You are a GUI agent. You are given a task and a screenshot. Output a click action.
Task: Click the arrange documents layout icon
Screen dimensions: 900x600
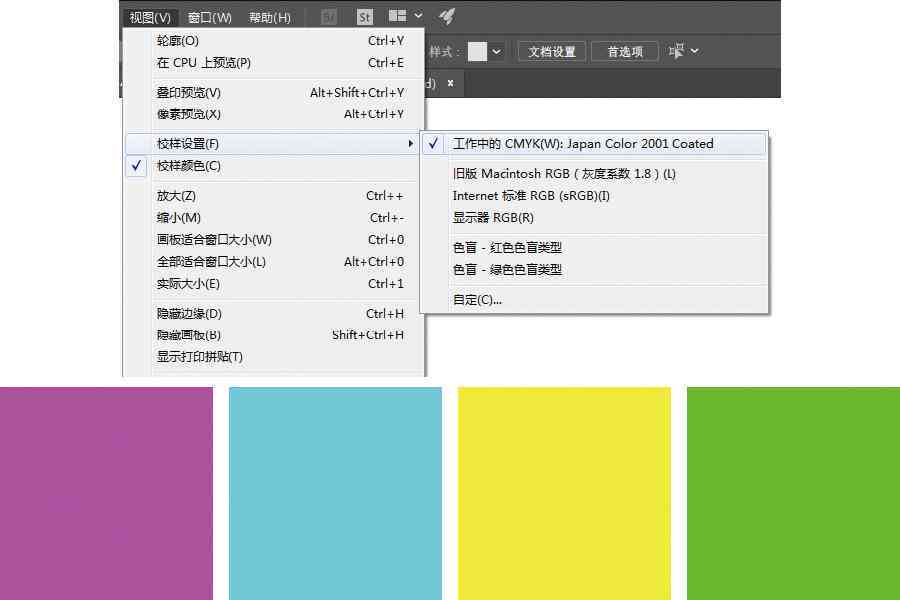[x=397, y=16]
